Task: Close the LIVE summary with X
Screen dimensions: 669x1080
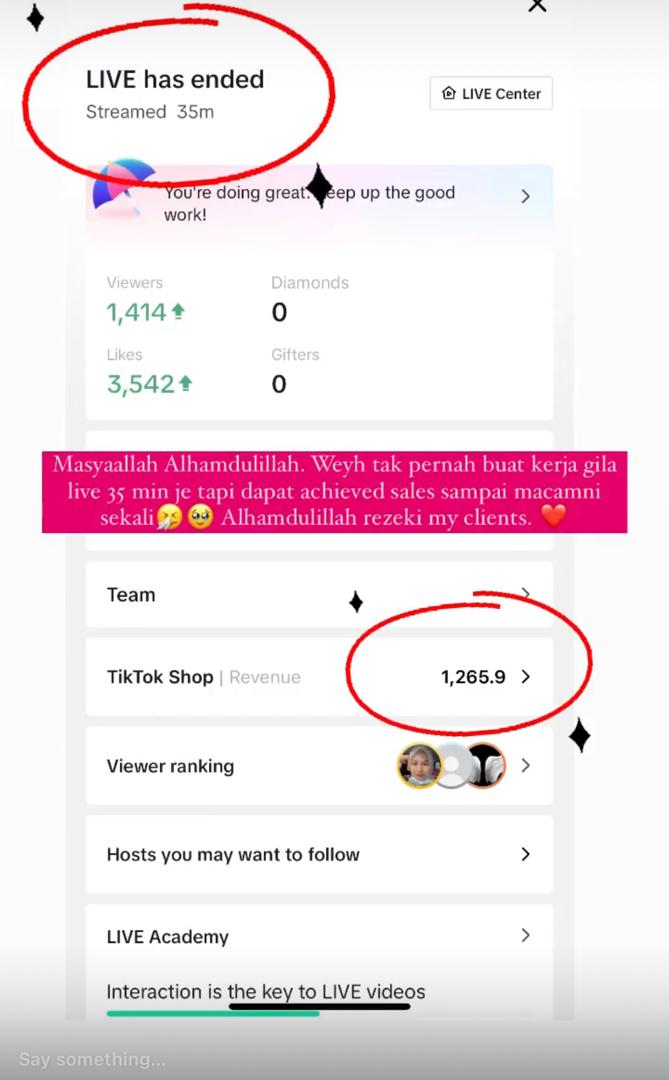Action: click(537, 5)
